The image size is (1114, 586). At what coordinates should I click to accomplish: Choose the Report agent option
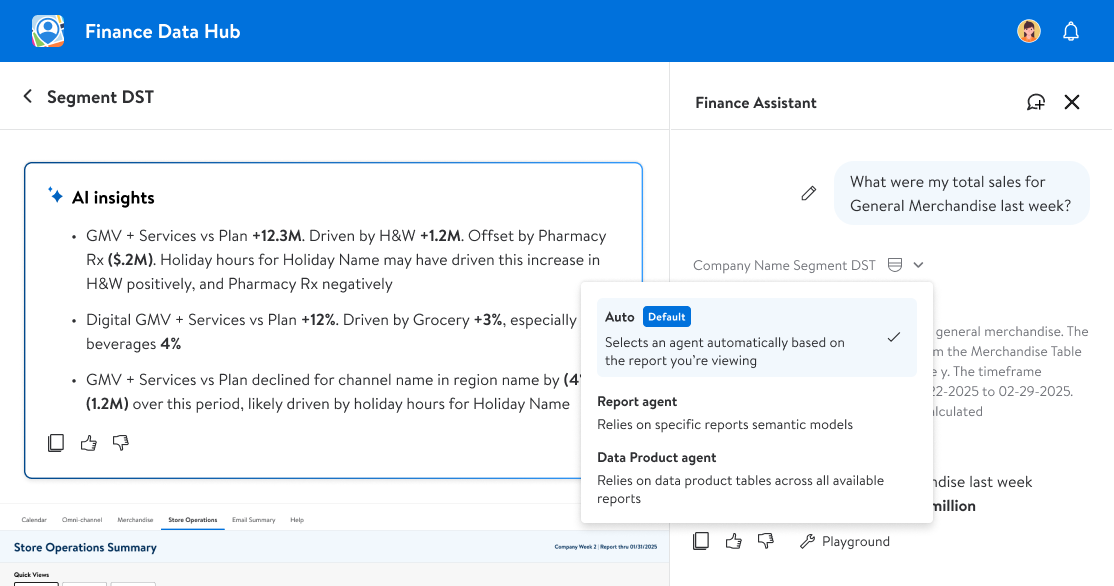coord(756,412)
